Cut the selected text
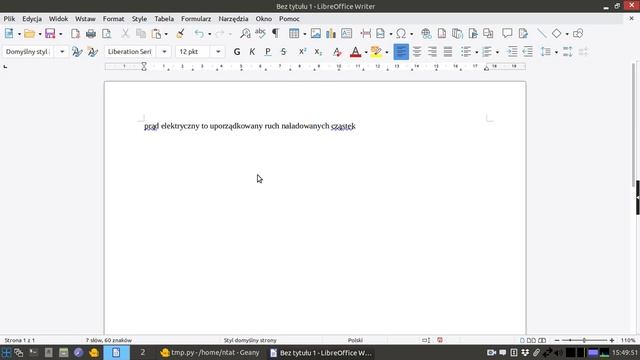Screen dimensions: 640x360 pyautogui.click(x=125, y=33)
